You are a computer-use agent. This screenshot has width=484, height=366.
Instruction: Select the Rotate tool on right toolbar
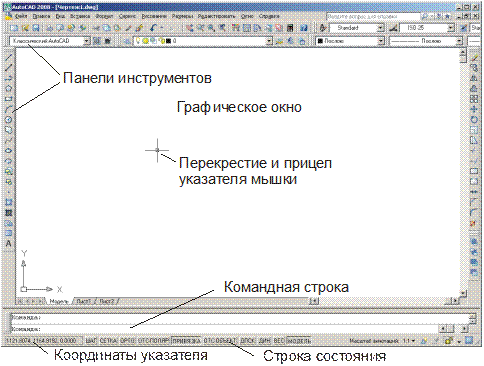474,119
